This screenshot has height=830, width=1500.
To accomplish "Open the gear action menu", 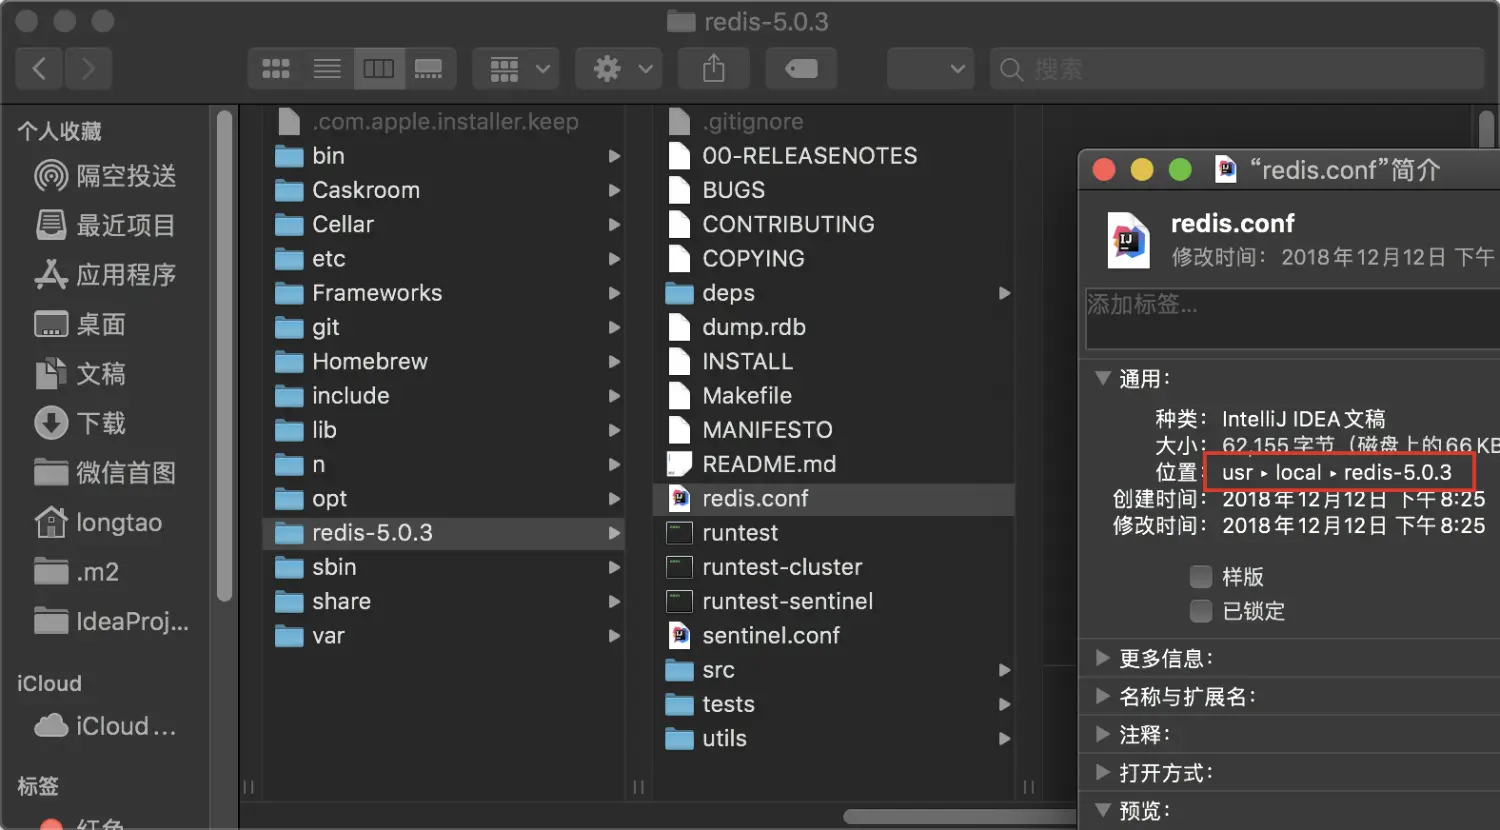I will 619,69.
